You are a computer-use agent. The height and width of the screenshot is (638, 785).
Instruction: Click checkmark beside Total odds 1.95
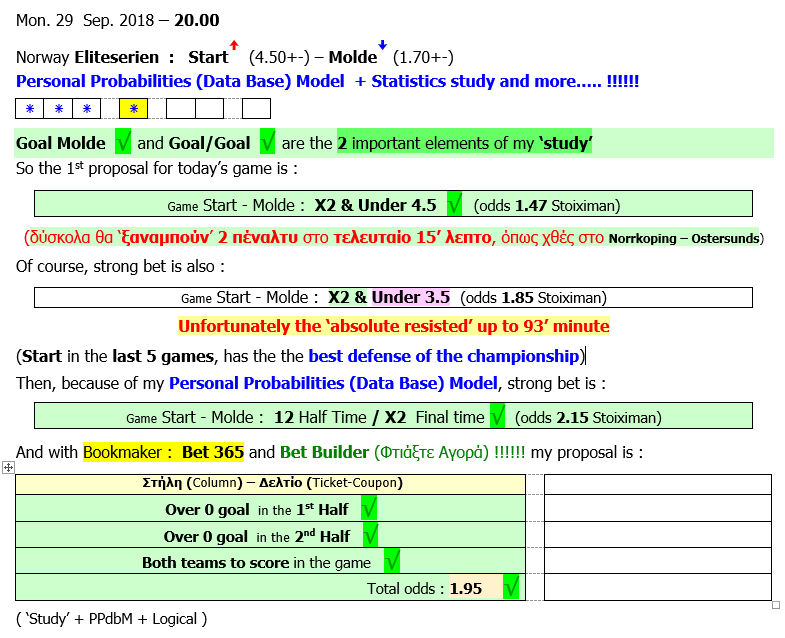coord(511,587)
